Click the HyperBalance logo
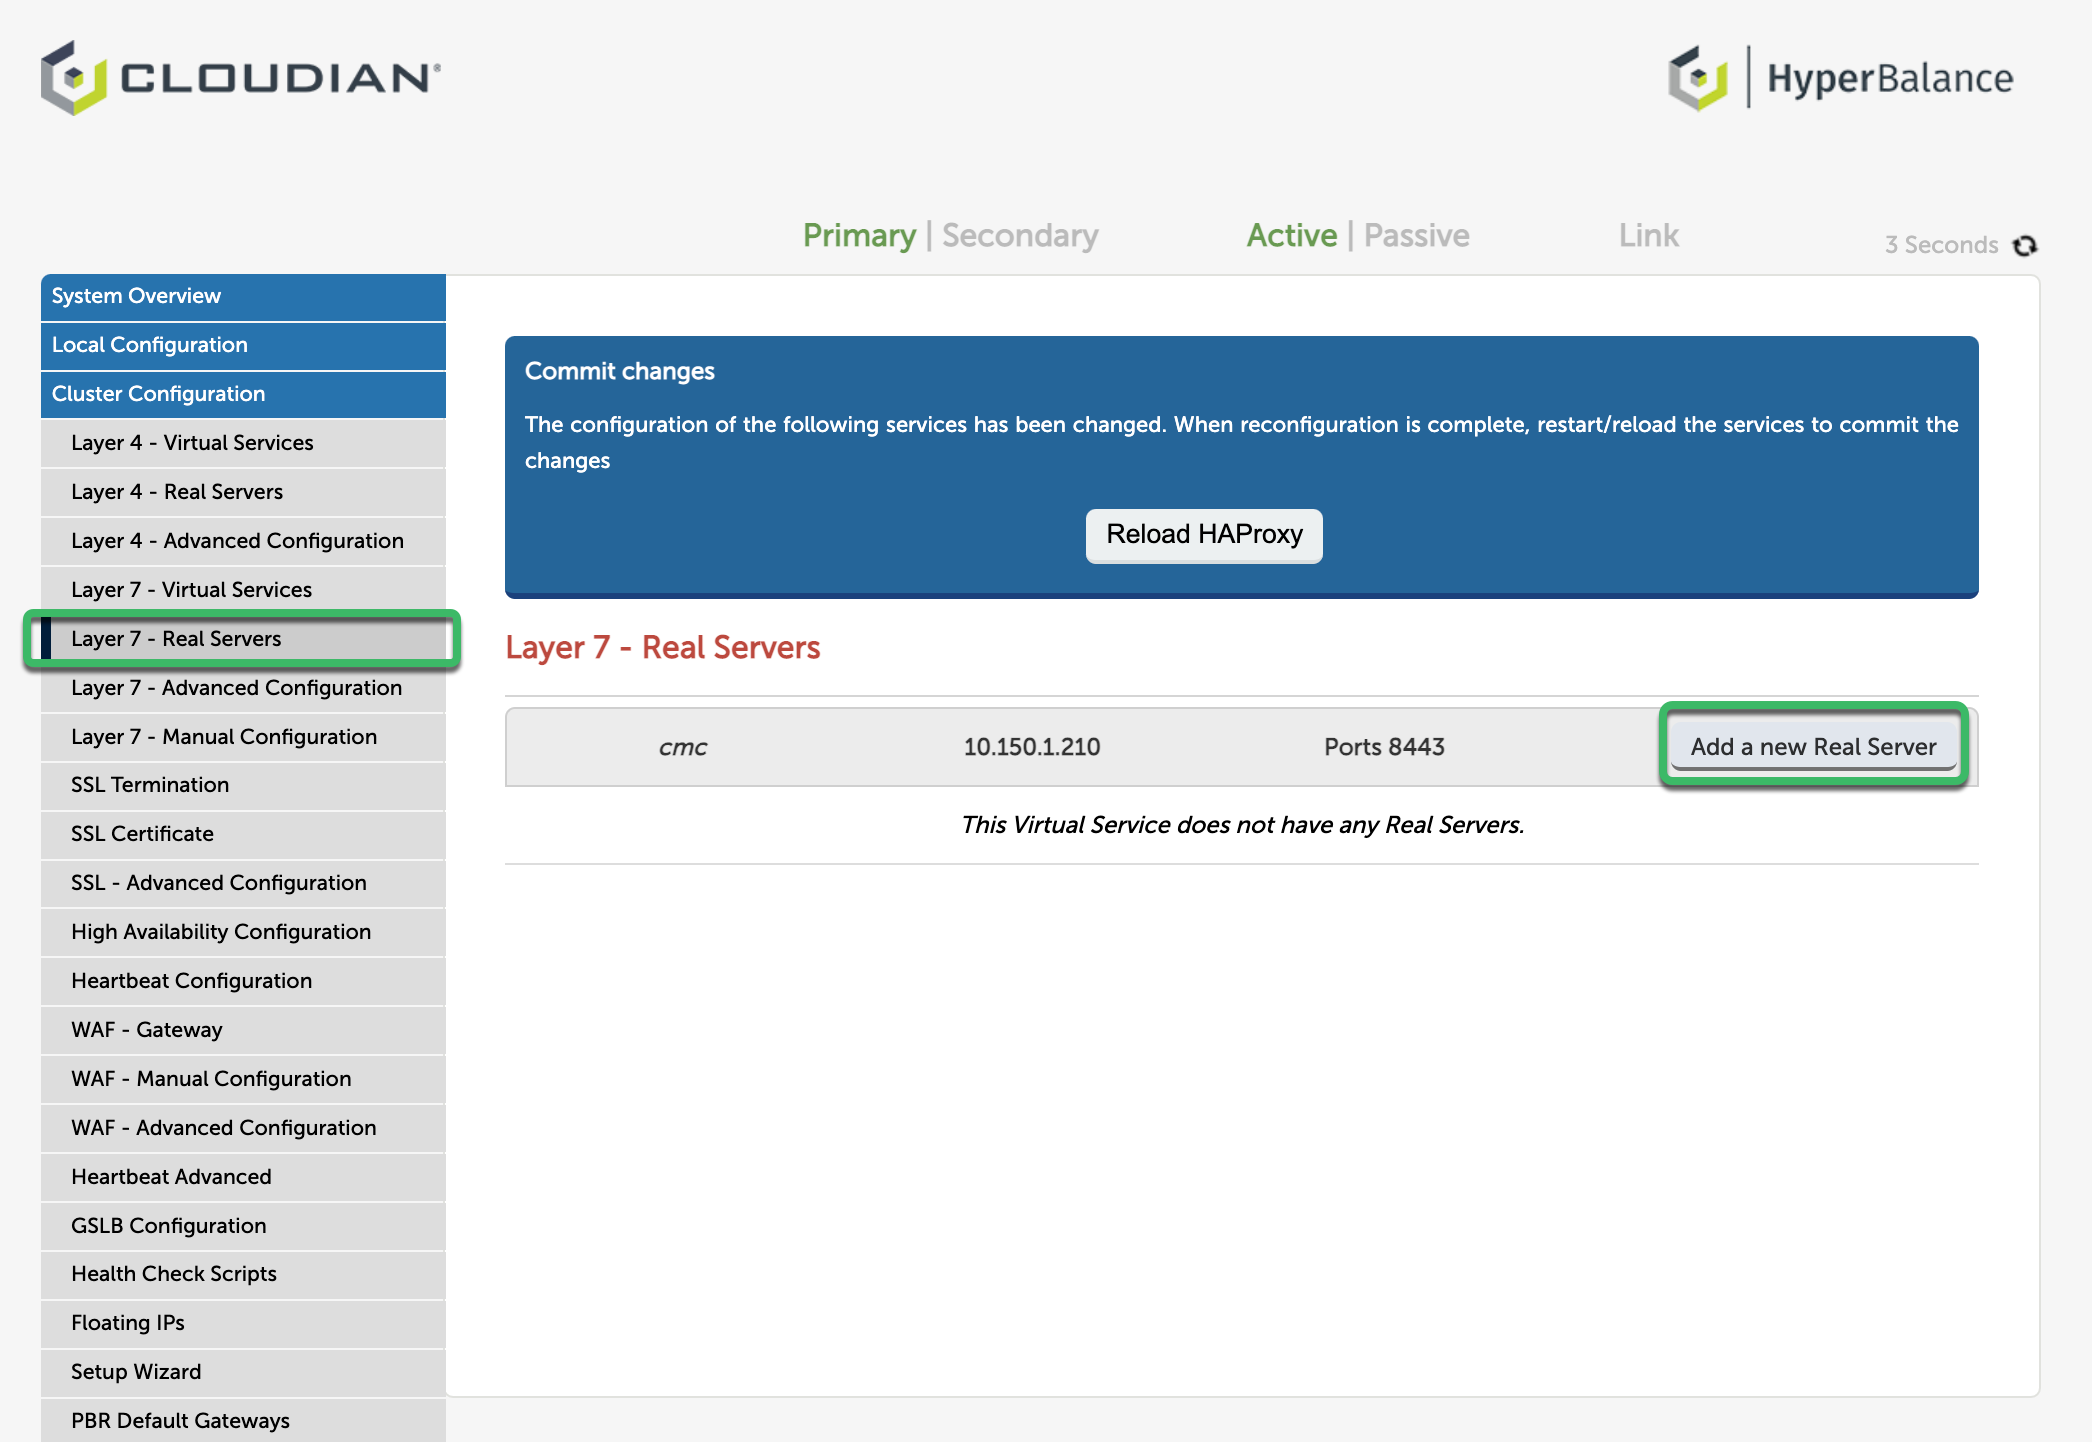This screenshot has width=2092, height=1442. (1840, 78)
